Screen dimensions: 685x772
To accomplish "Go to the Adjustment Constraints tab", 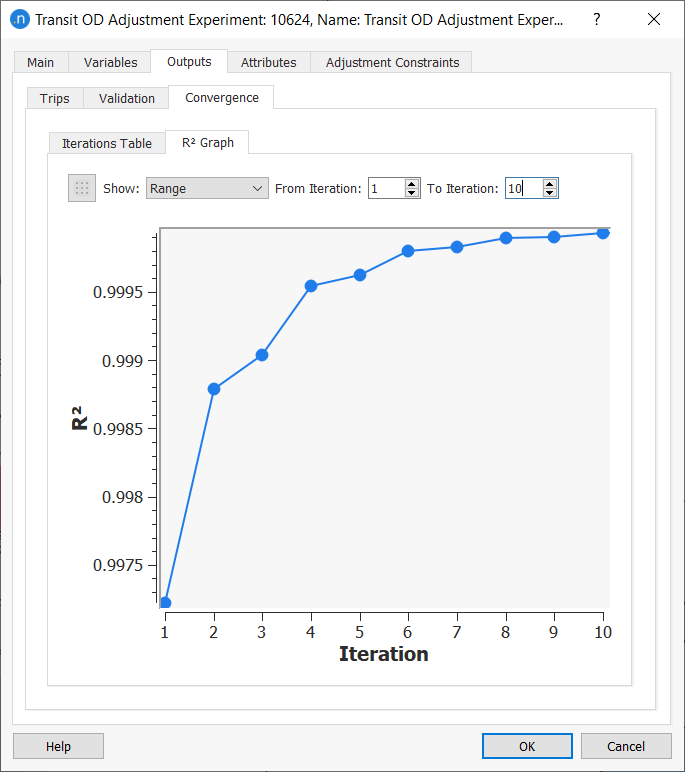I will tap(392, 62).
